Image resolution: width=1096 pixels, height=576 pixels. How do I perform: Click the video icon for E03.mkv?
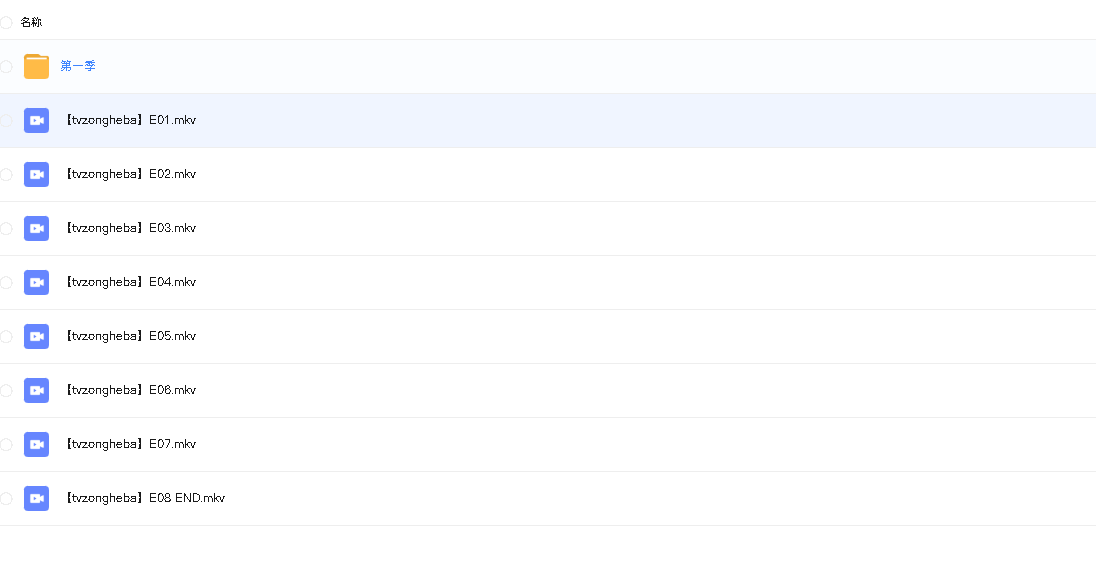click(36, 228)
